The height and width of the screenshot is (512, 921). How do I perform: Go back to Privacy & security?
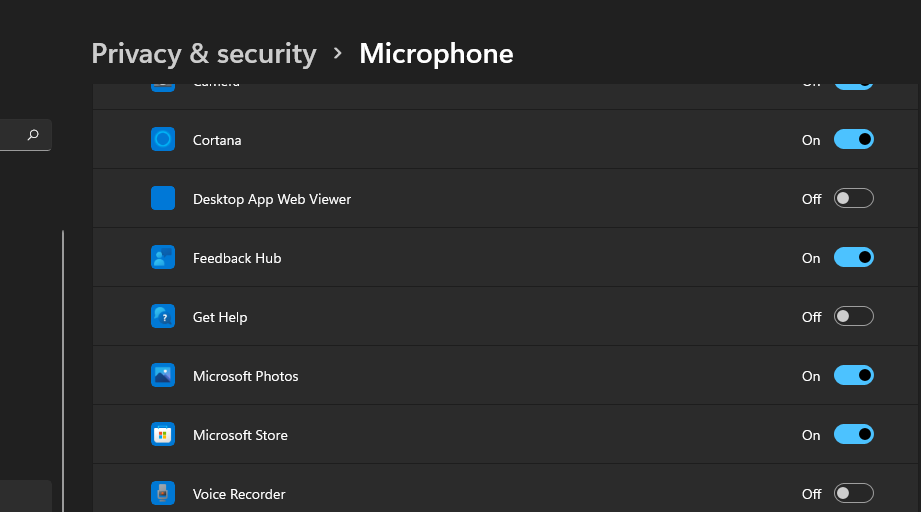coord(203,53)
